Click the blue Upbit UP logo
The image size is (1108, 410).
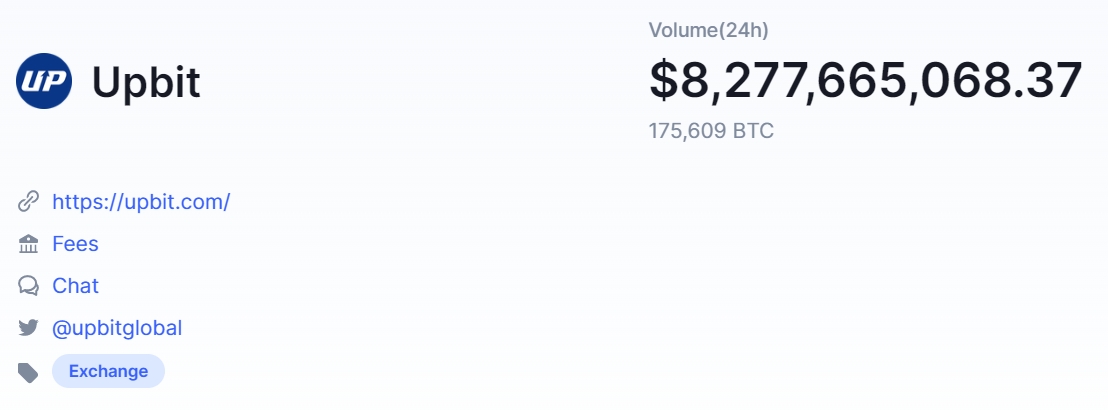(x=44, y=81)
